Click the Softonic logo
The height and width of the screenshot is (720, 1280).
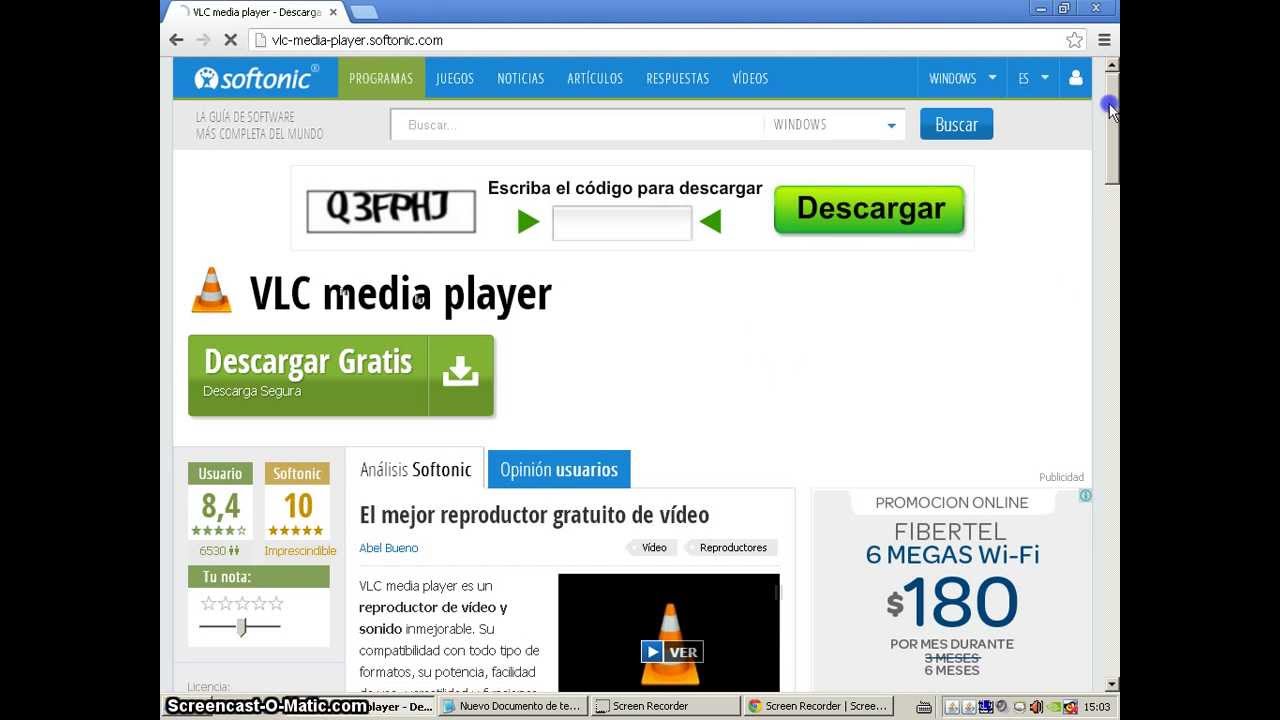click(257, 78)
